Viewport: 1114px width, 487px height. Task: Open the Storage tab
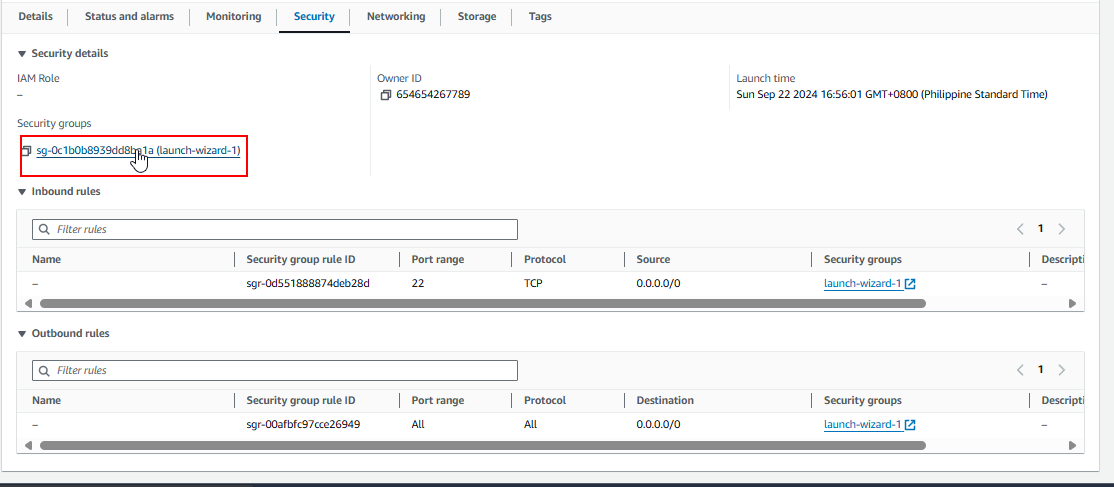click(476, 17)
